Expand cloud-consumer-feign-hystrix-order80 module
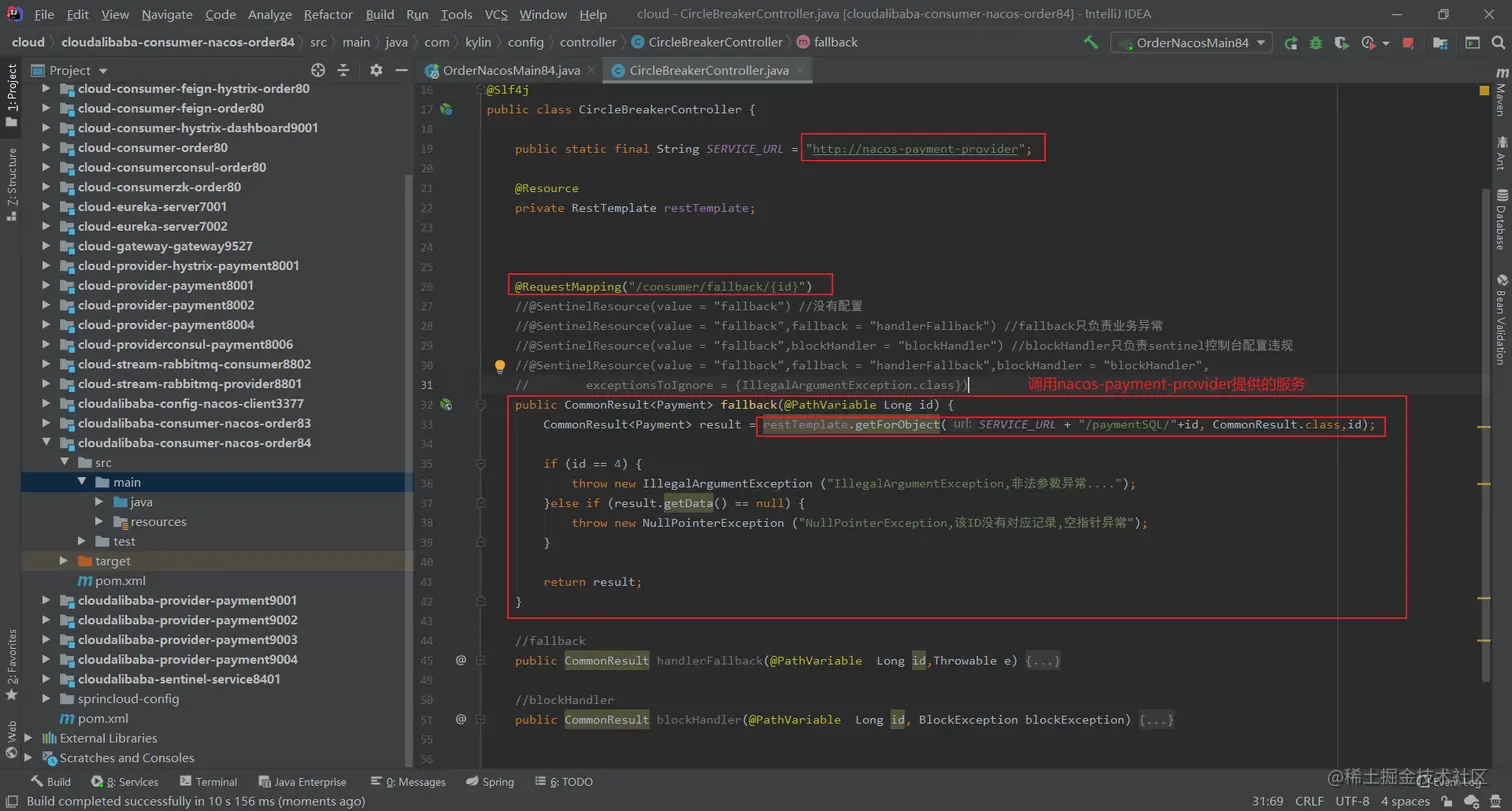This screenshot has height=811, width=1512. point(47,89)
